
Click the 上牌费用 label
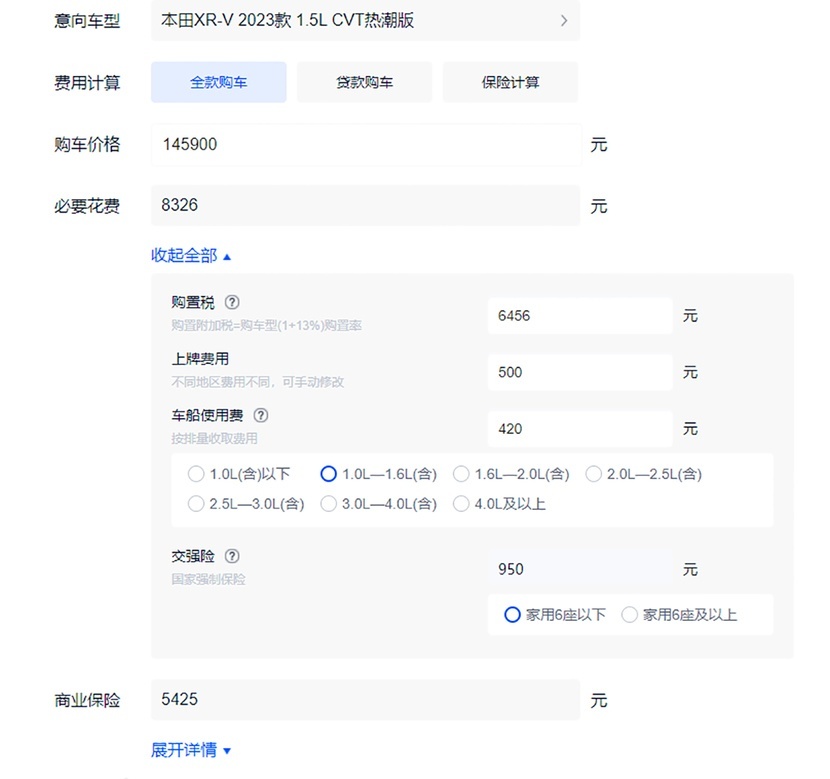pos(200,359)
